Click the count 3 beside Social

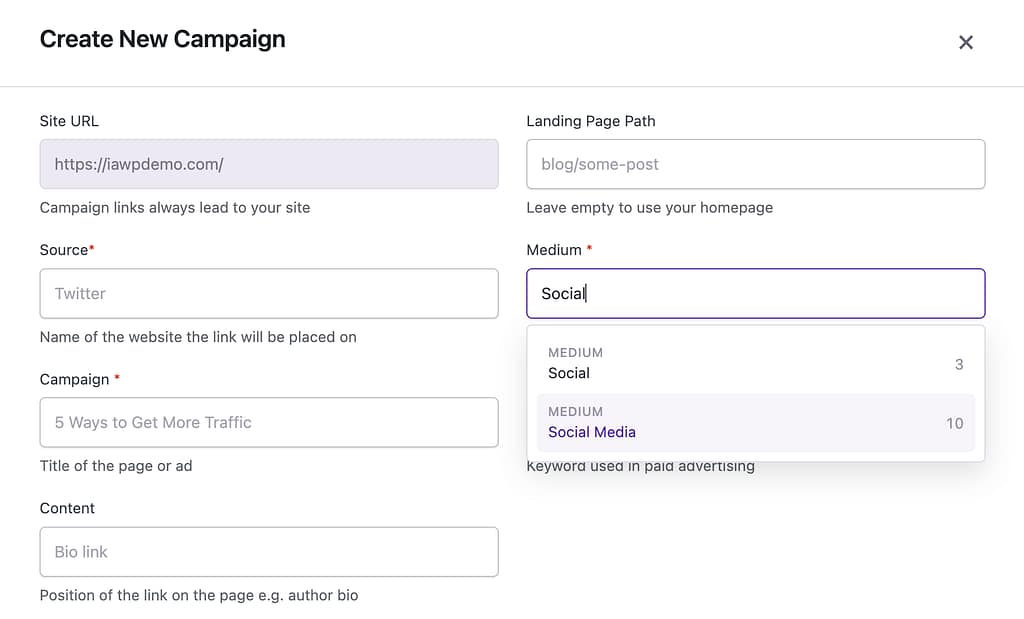pyautogui.click(x=959, y=364)
